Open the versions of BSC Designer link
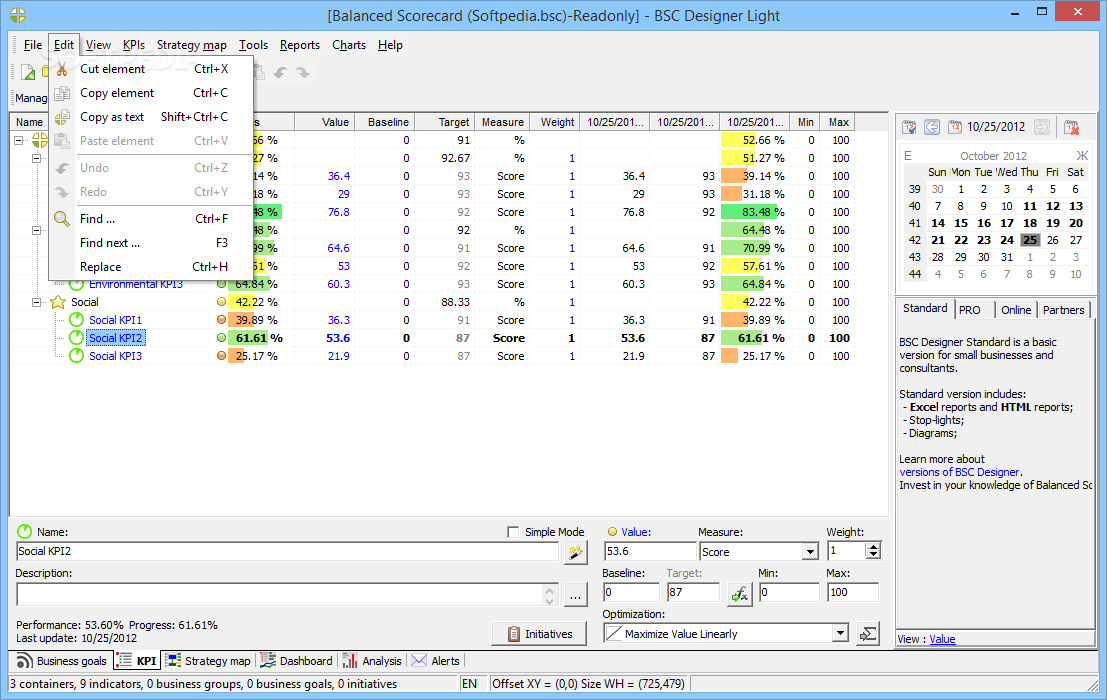The image size is (1107, 700). pyautogui.click(x=959, y=472)
